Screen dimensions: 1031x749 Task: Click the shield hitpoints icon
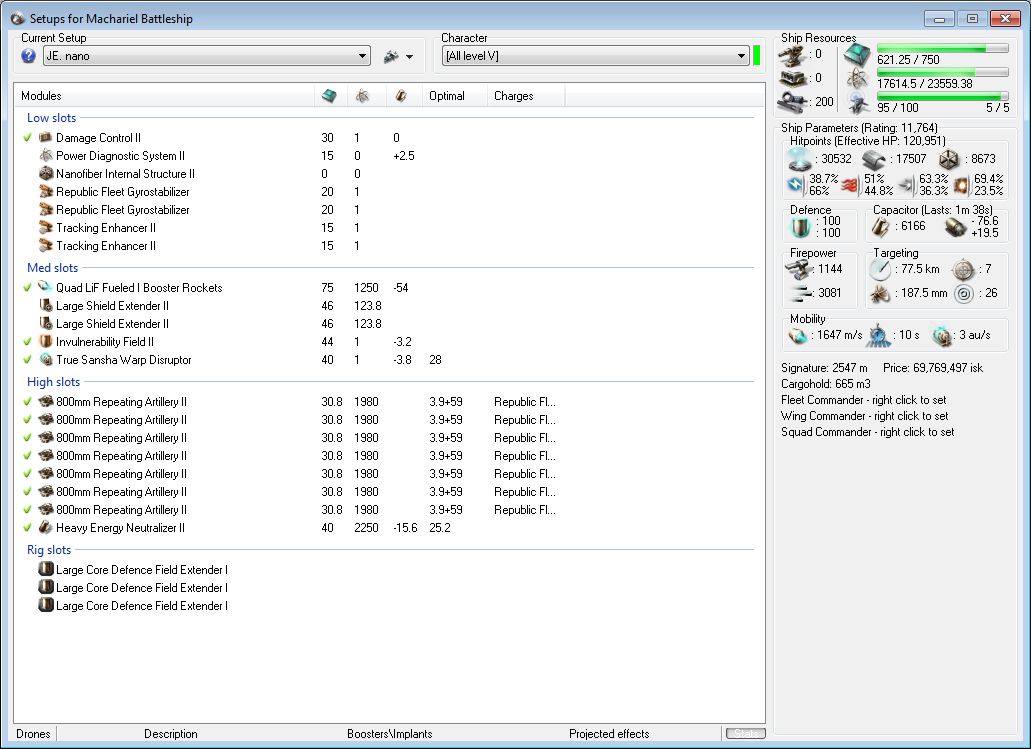pos(801,159)
